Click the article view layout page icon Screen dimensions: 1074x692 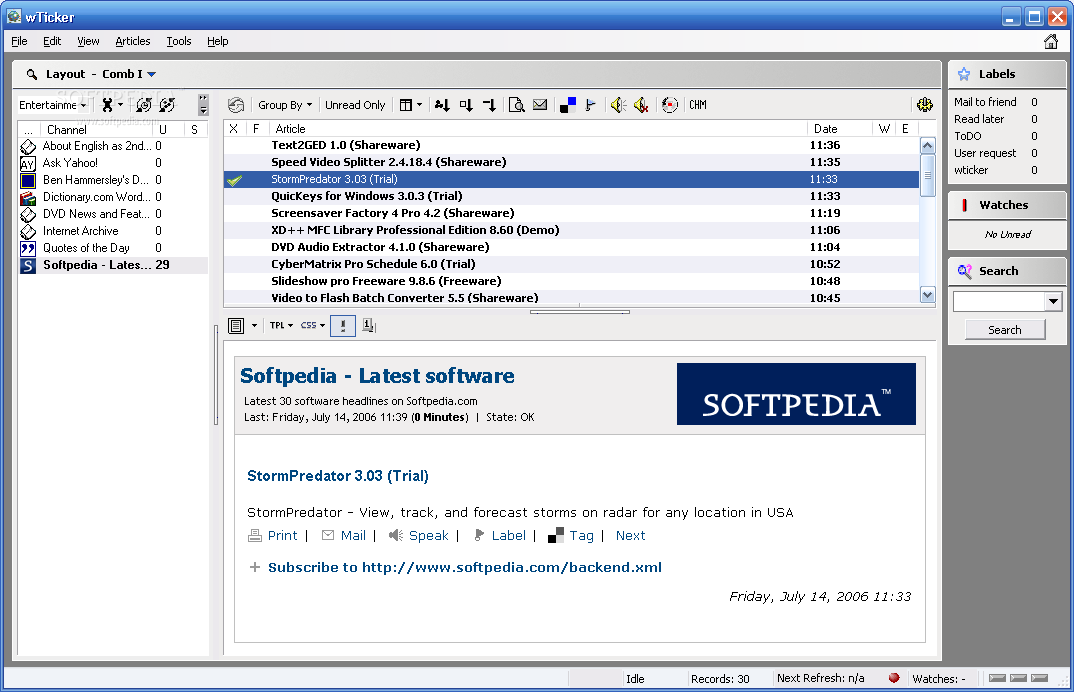coord(236,325)
